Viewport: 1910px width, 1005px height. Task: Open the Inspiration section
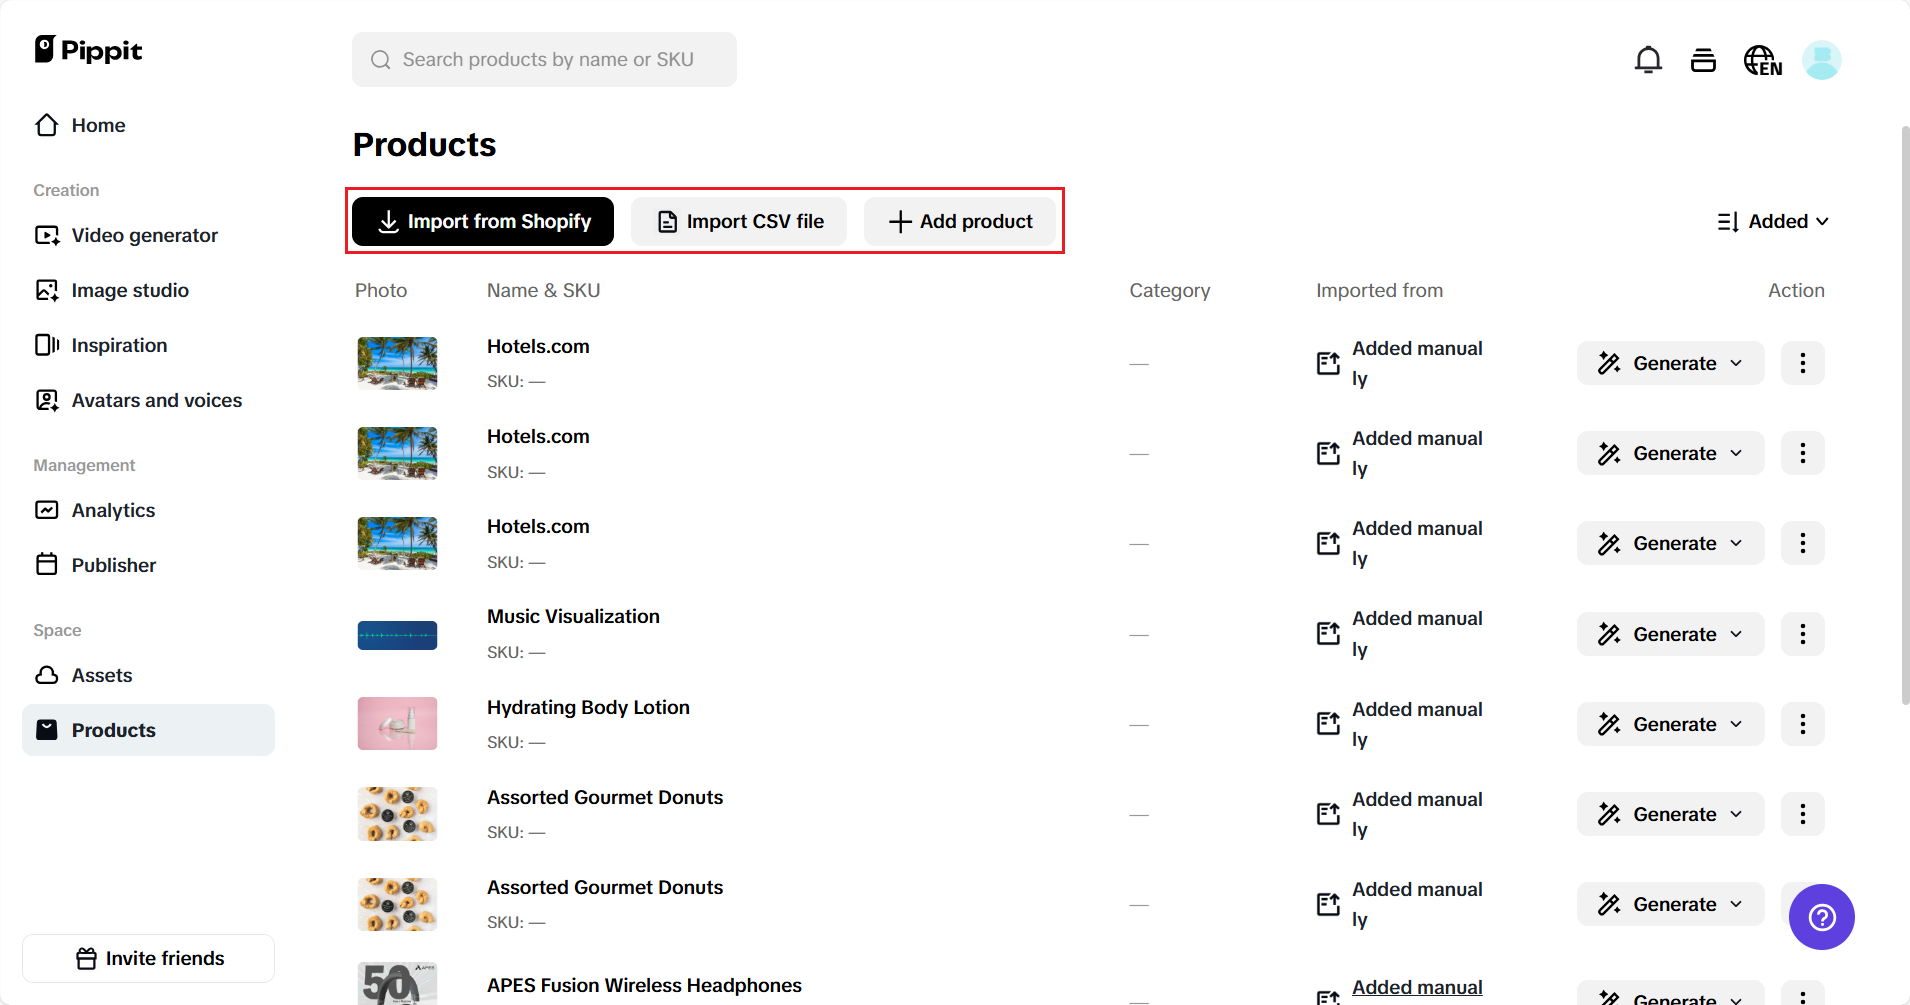point(119,345)
